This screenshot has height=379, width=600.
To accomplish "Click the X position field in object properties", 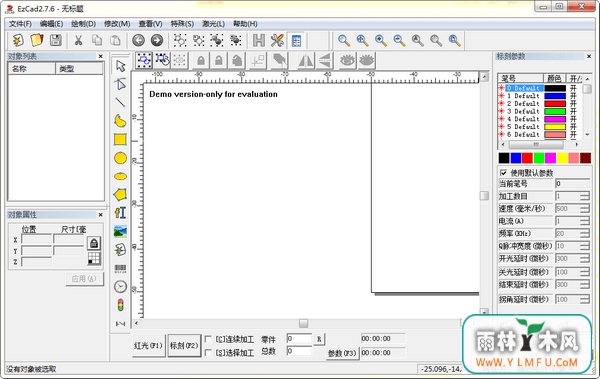I will point(36,240).
